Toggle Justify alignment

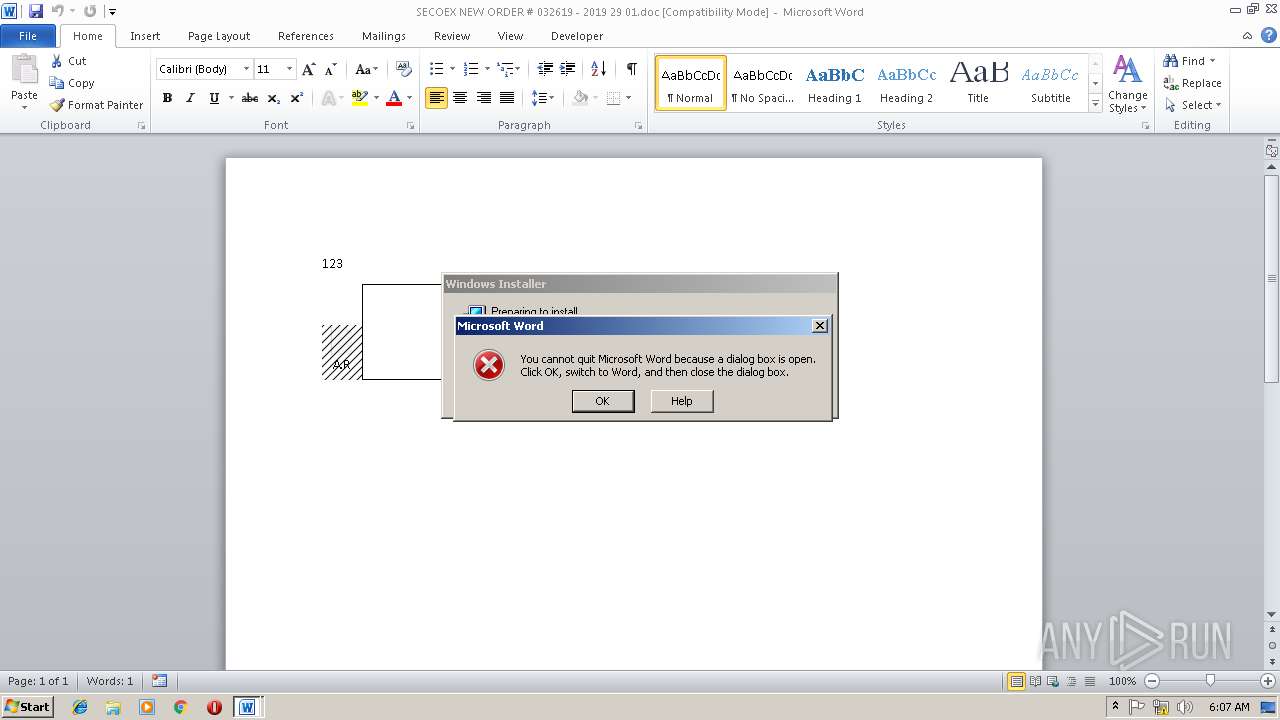click(507, 98)
